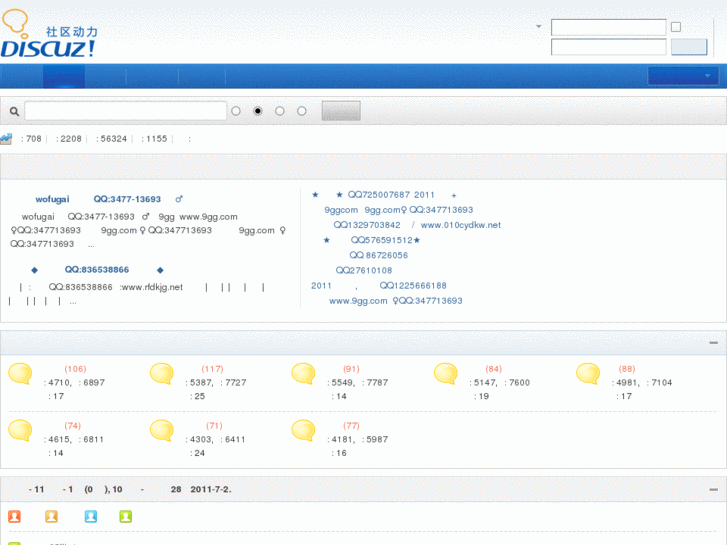The image size is (727, 545).
Task: Click the forum statistics chart icon
Action: pos(7,139)
